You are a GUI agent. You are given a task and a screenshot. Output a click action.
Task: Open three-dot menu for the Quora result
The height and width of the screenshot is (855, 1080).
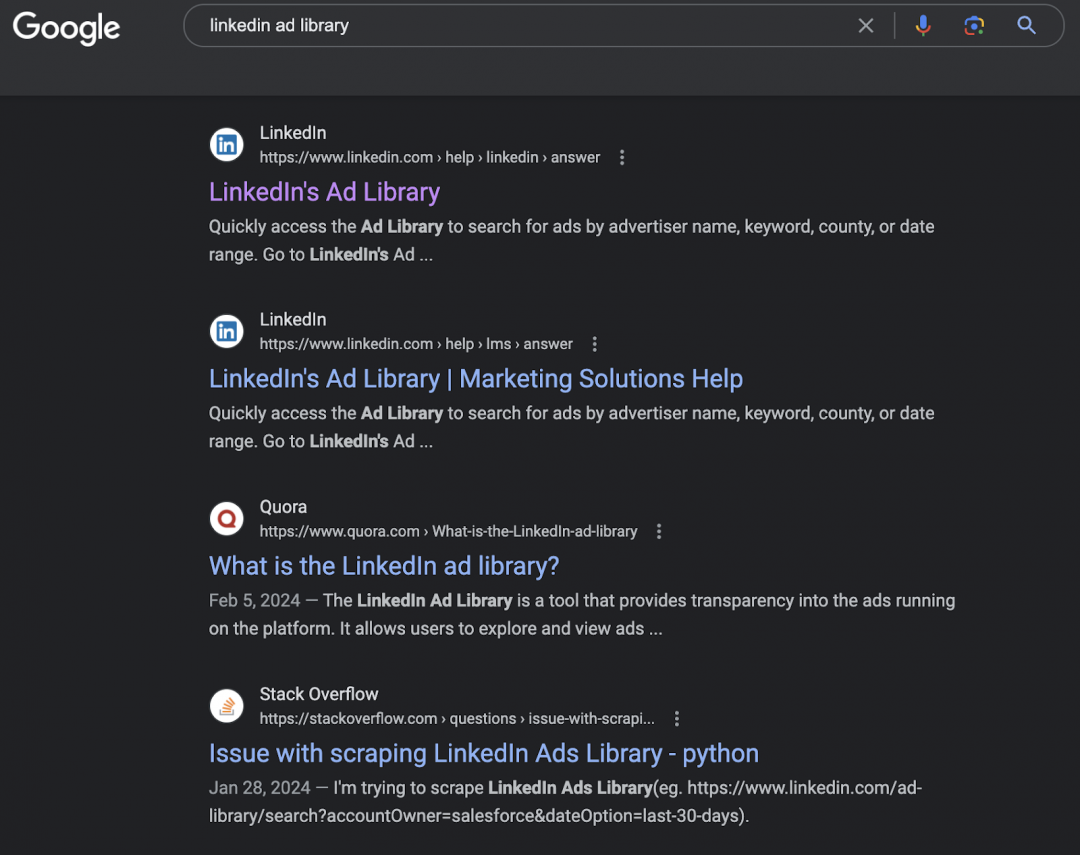coord(659,531)
